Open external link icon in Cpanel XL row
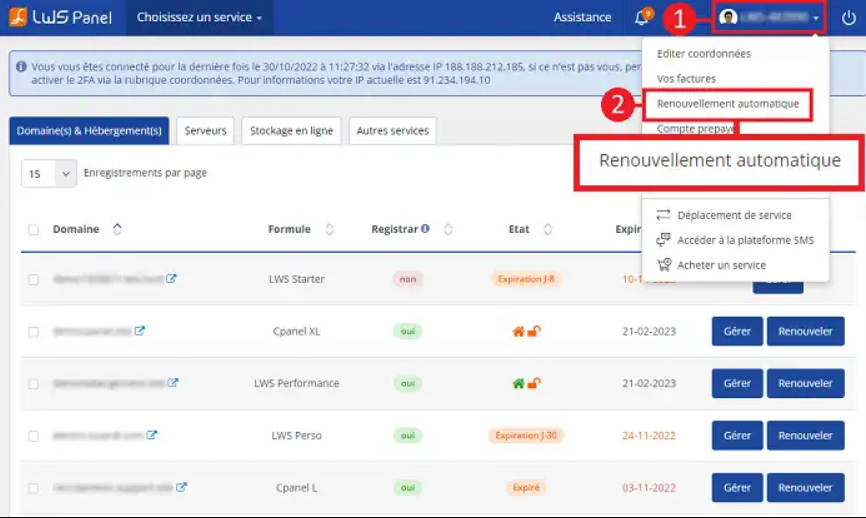866x518 pixels. pos(140,330)
